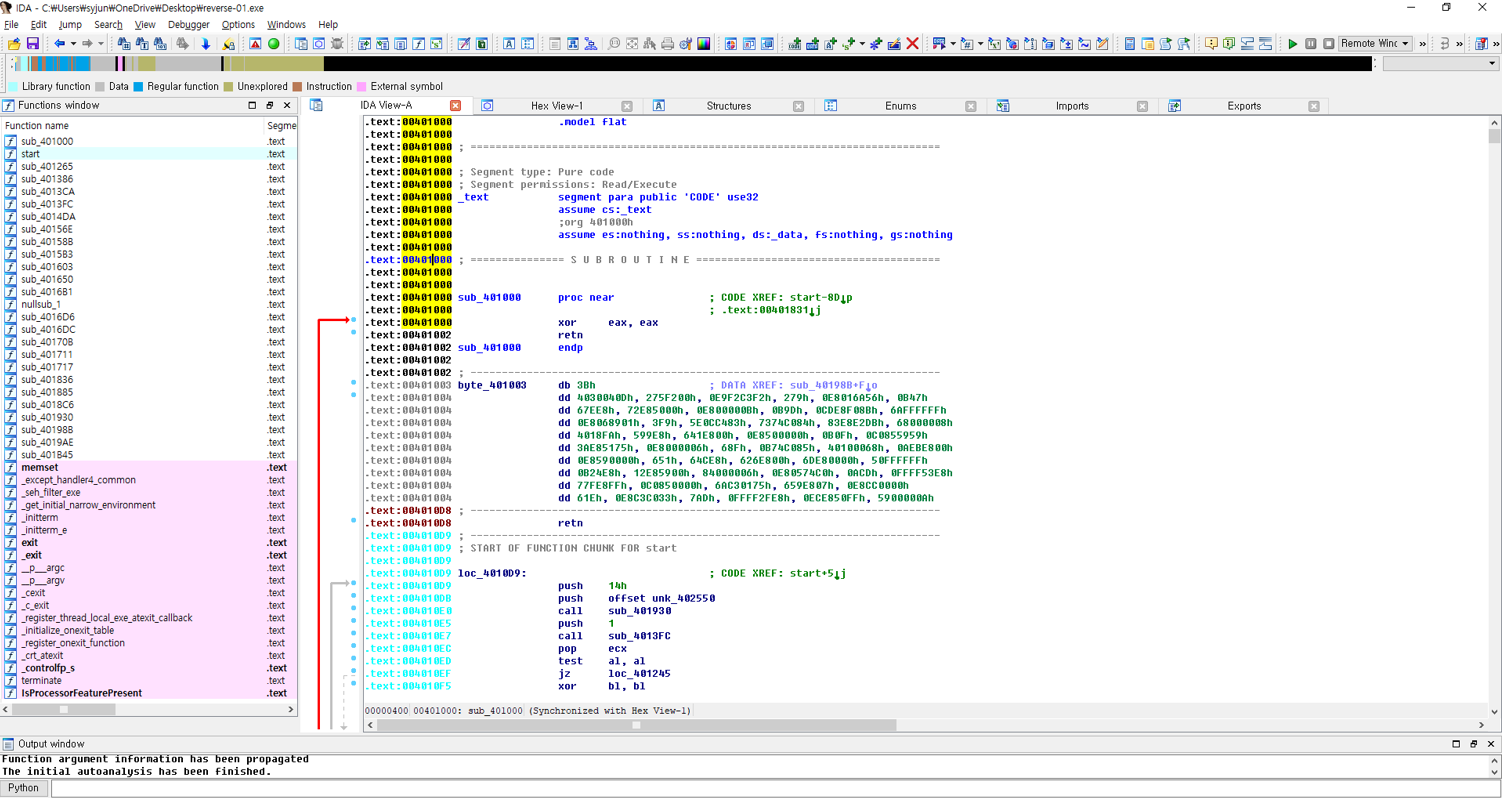Open the Debugger menu
This screenshot has height=798, width=1504.
point(188,24)
